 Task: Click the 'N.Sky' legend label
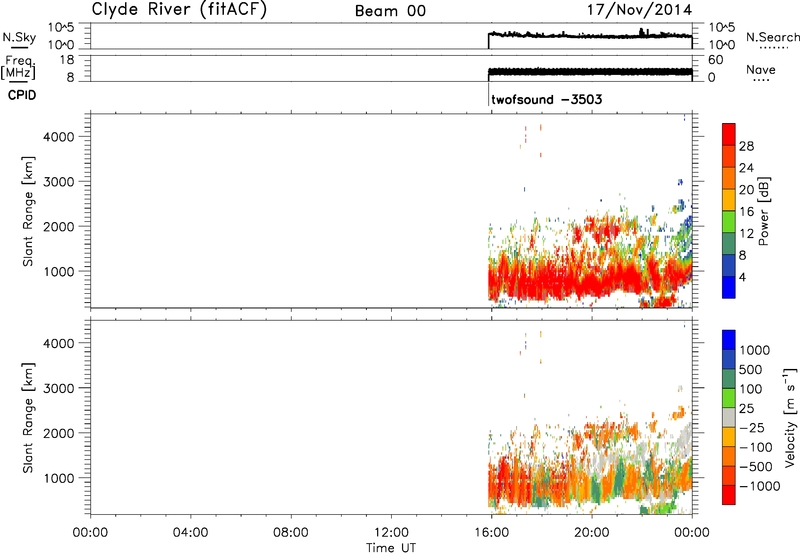(x=19, y=37)
